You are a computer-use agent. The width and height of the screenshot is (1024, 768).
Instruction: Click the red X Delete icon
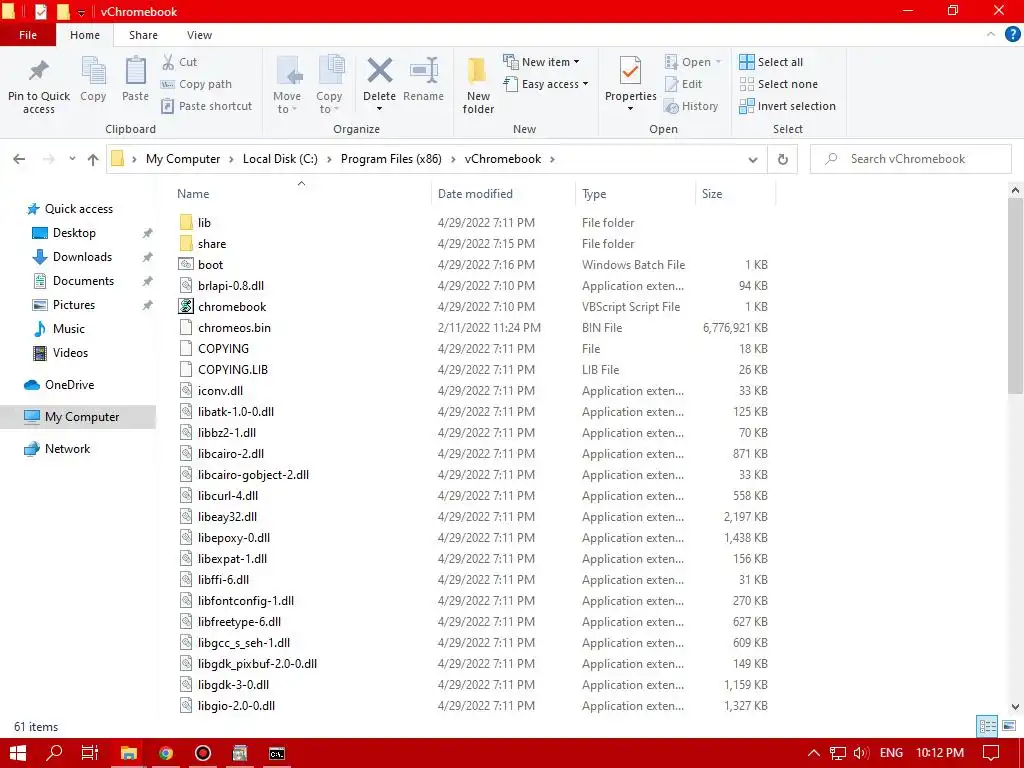coord(379,71)
